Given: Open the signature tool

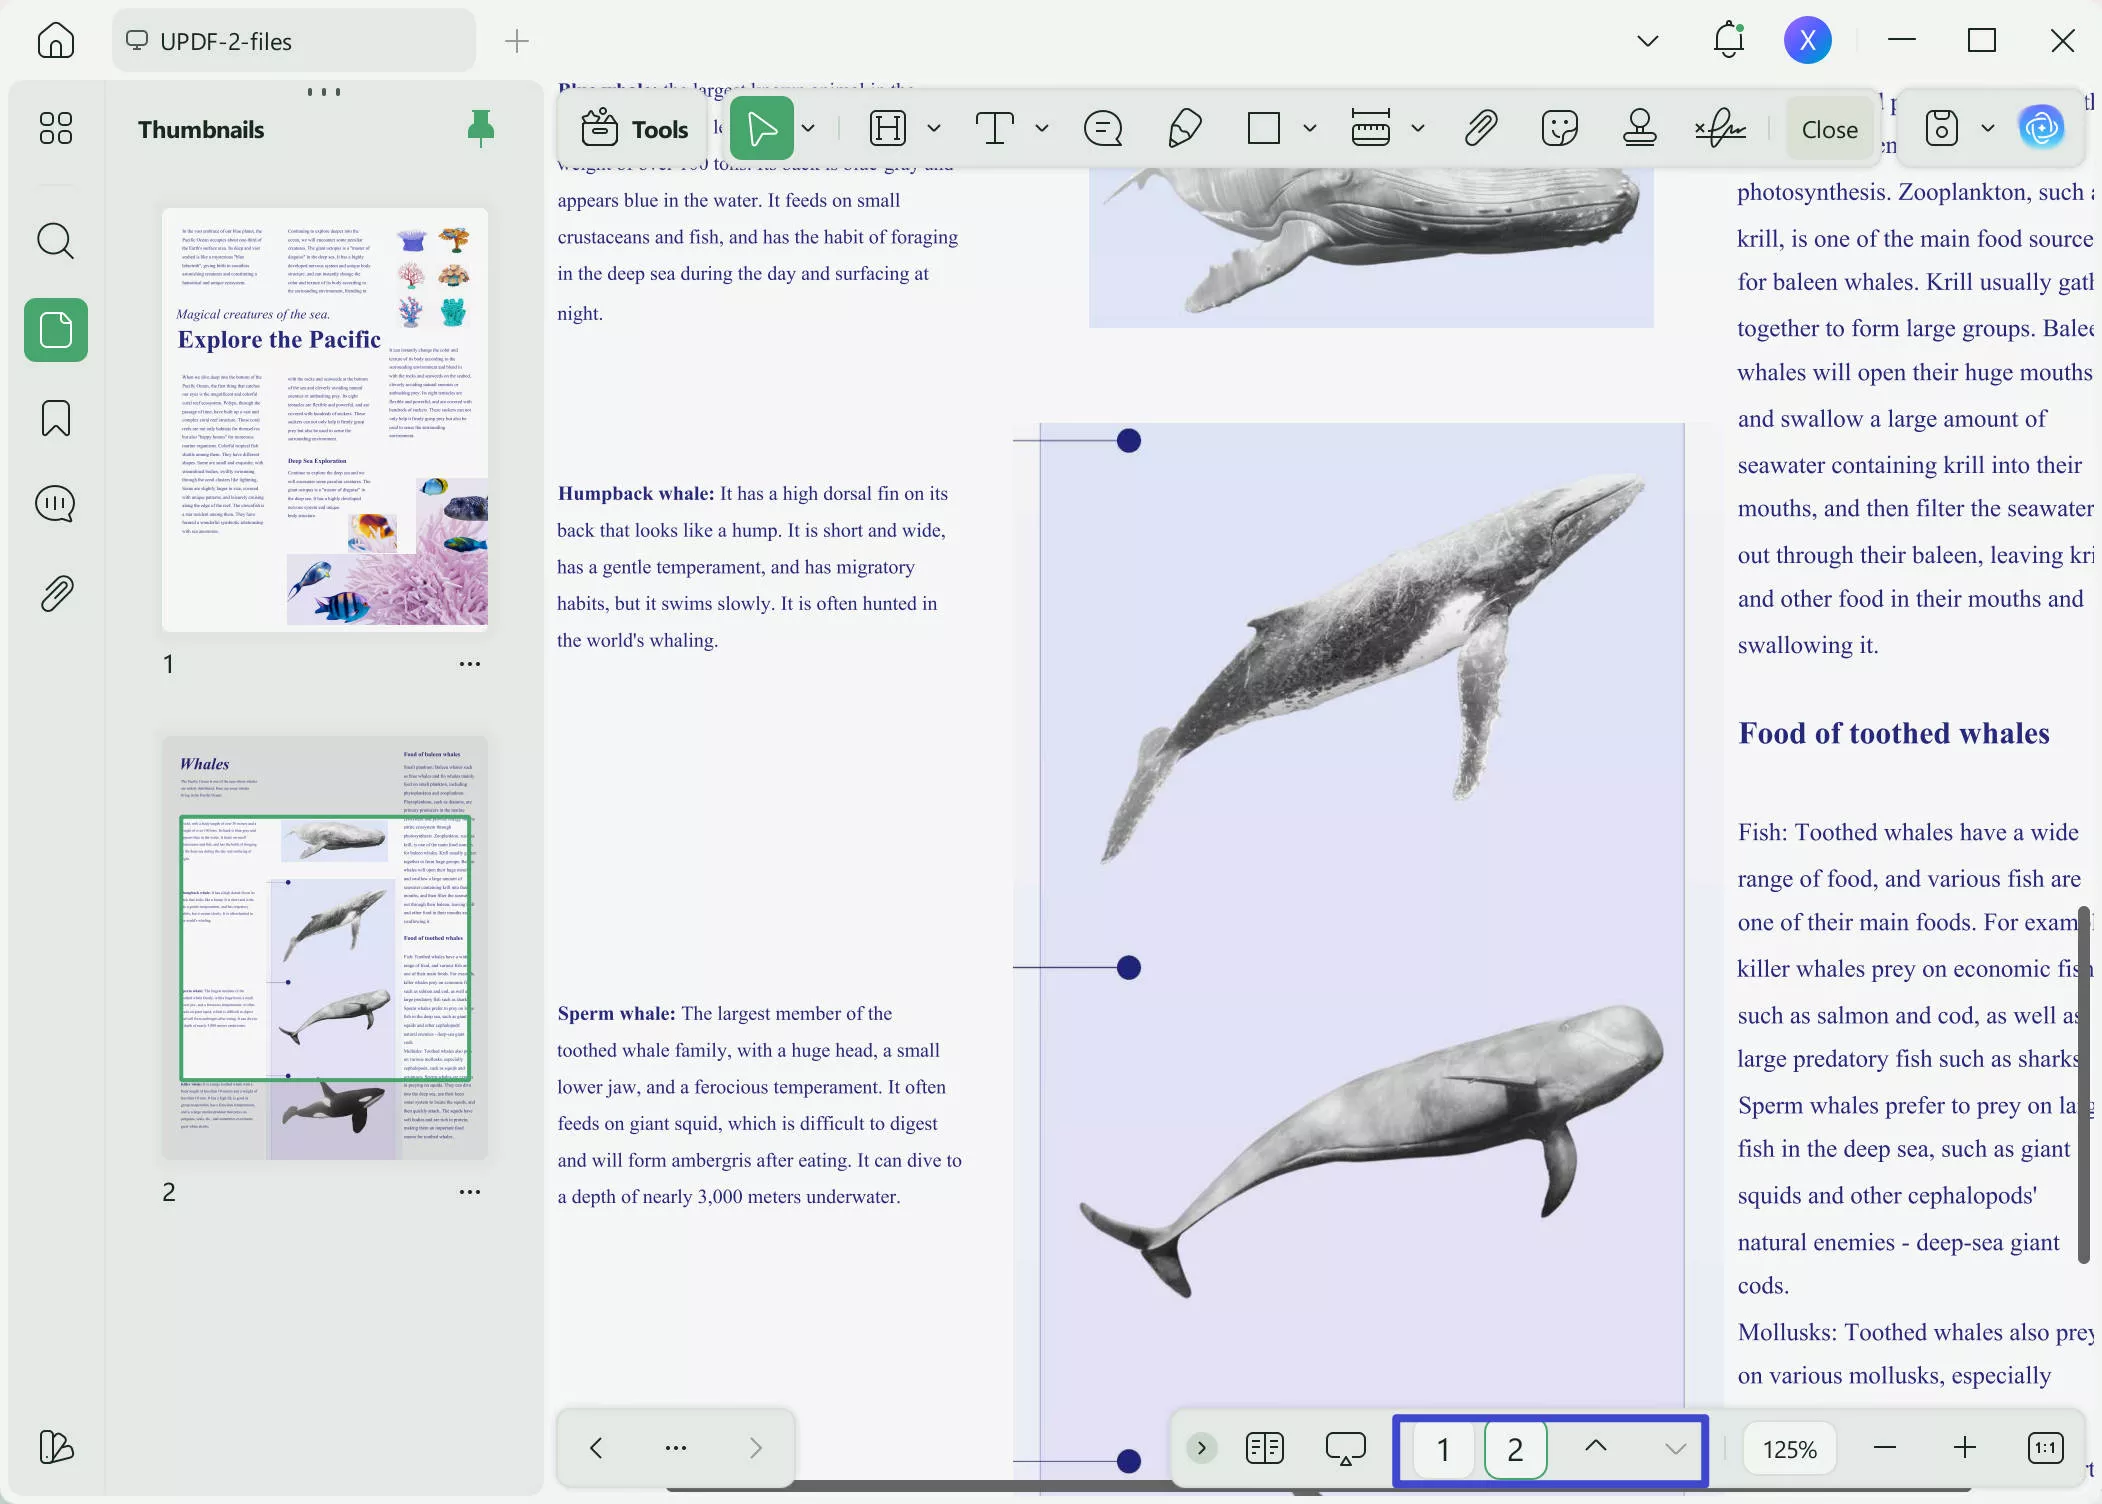Looking at the screenshot, I should tap(1719, 129).
